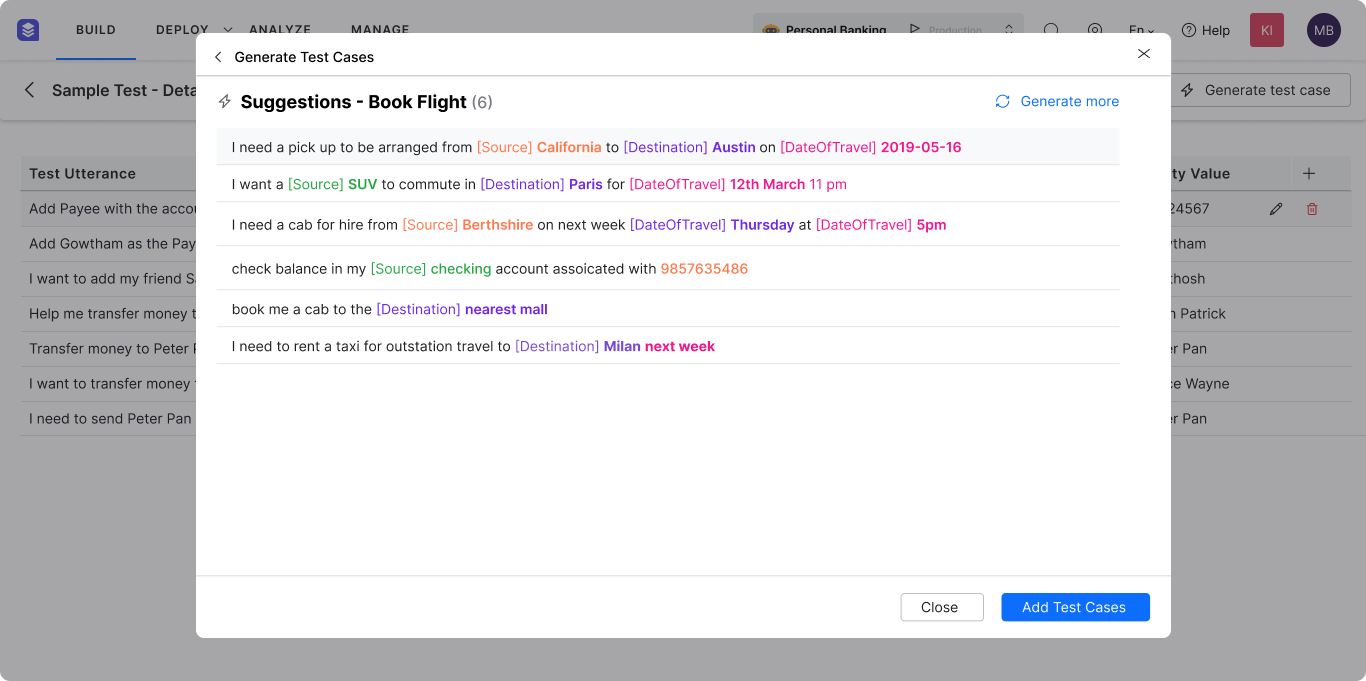Edit the Add Payee row with pencil icon
Screen dimensions: 1366x681
(1276, 209)
